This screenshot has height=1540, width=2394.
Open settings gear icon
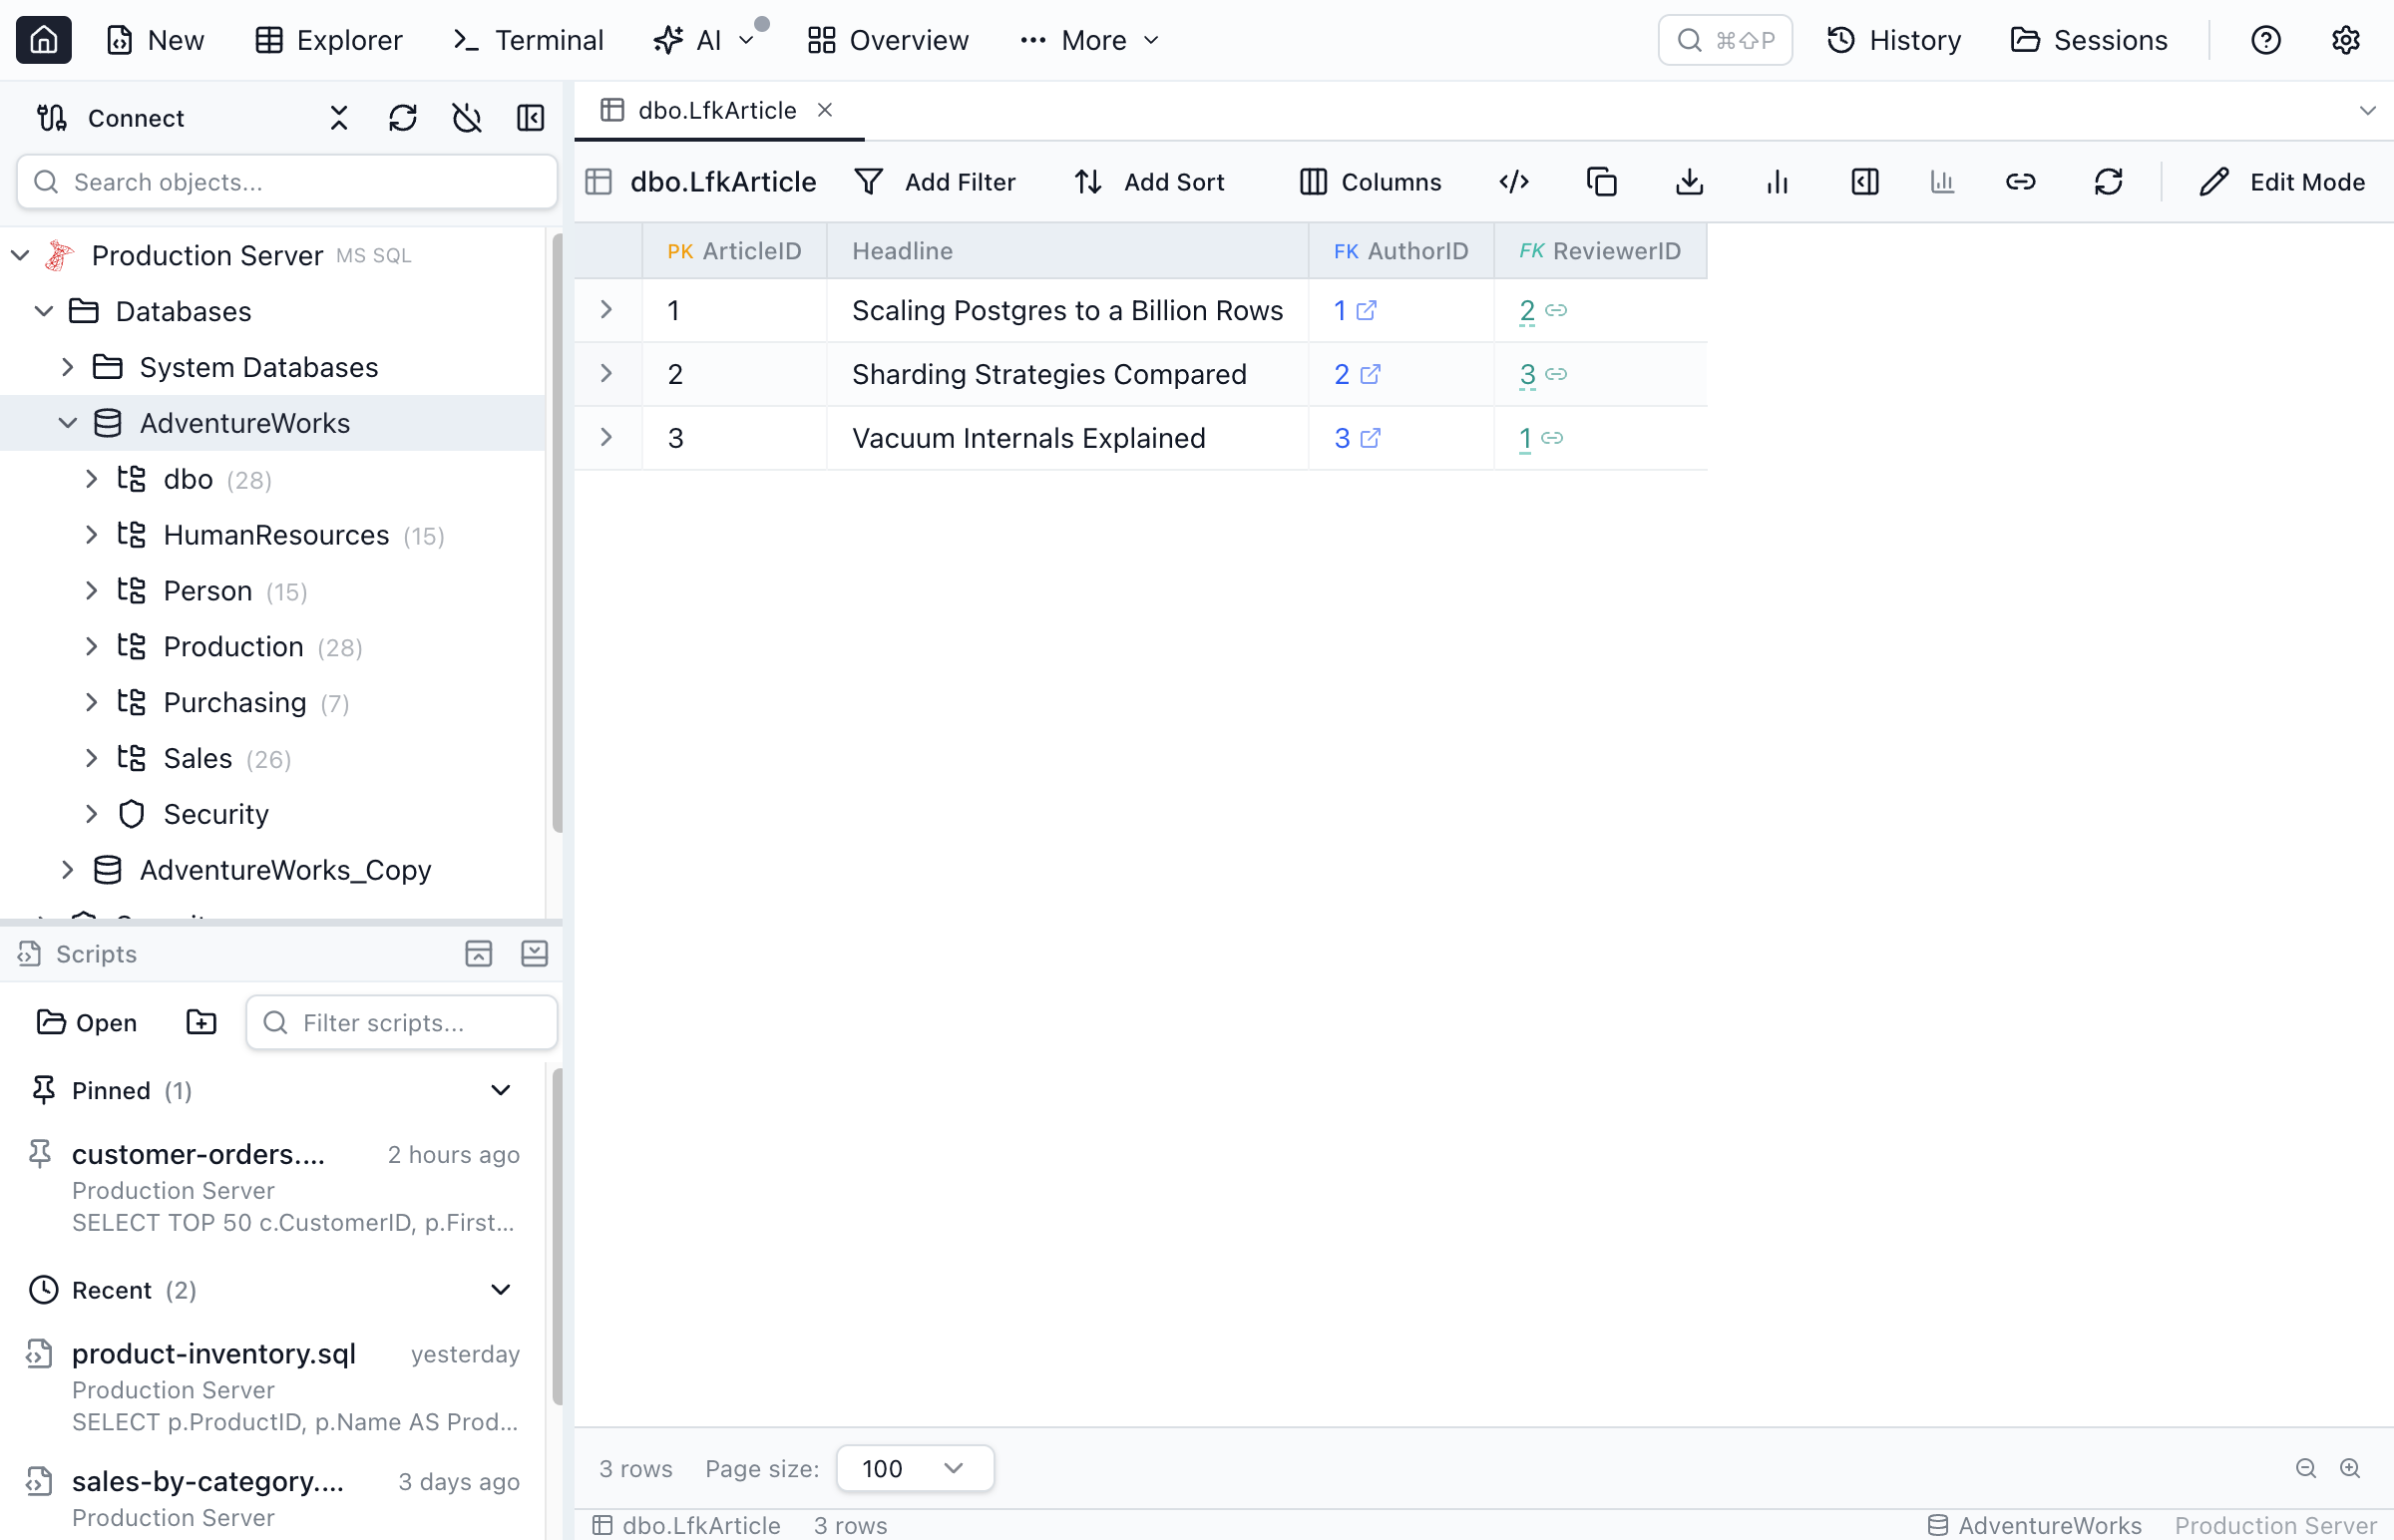tap(2345, 40)
